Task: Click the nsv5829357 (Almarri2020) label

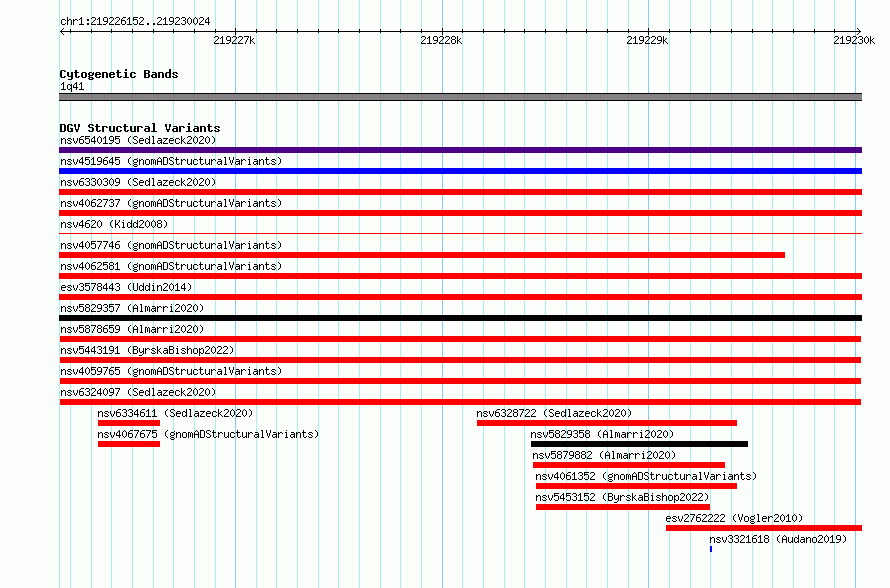Action: 132,308
